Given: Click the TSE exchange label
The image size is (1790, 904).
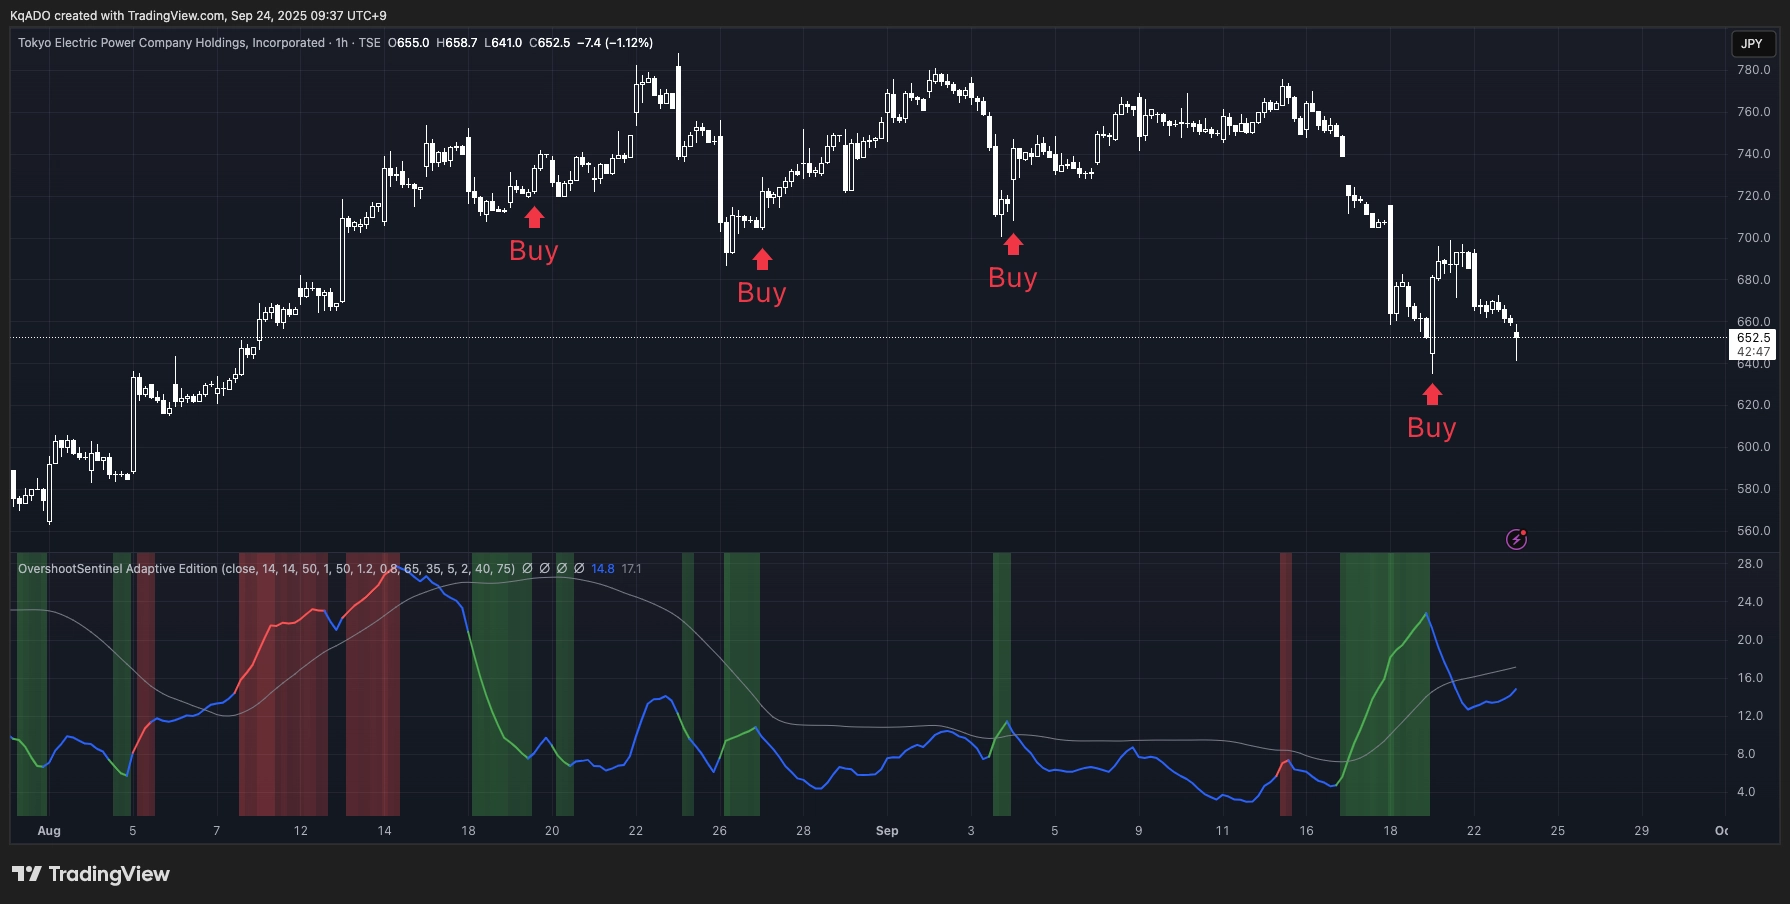Looking at the screenshot, I should click(x=370, y=43).
